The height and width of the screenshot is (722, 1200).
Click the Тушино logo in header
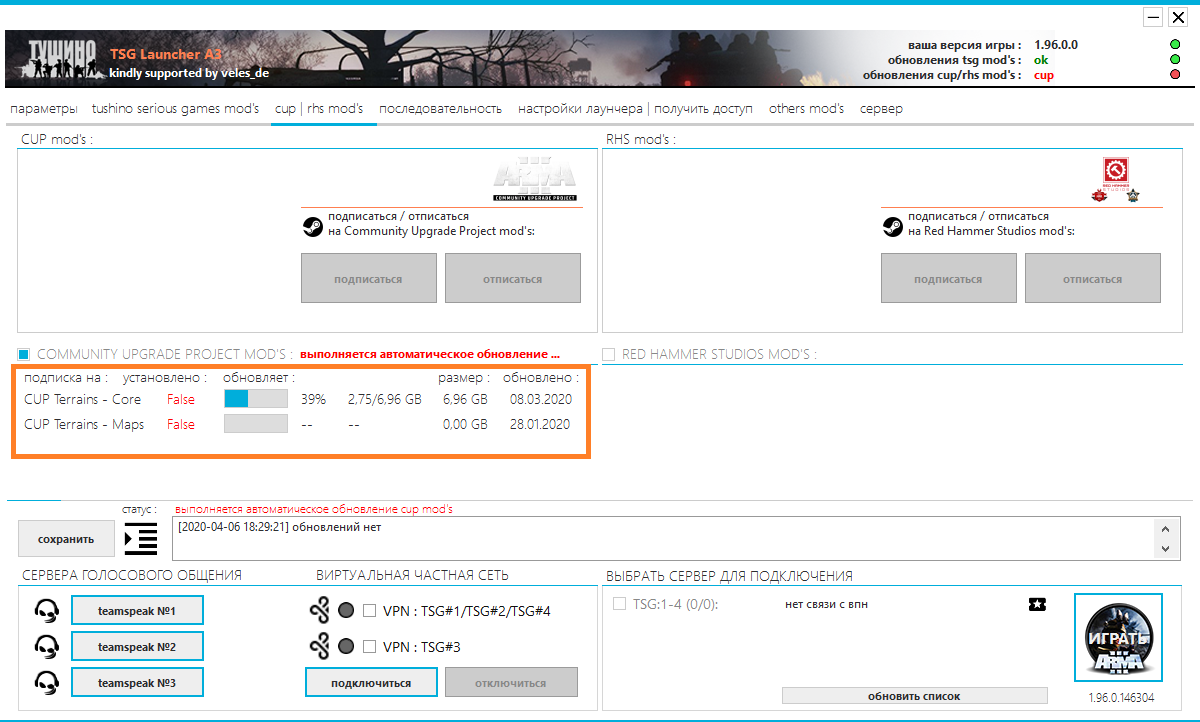[62, 59]
